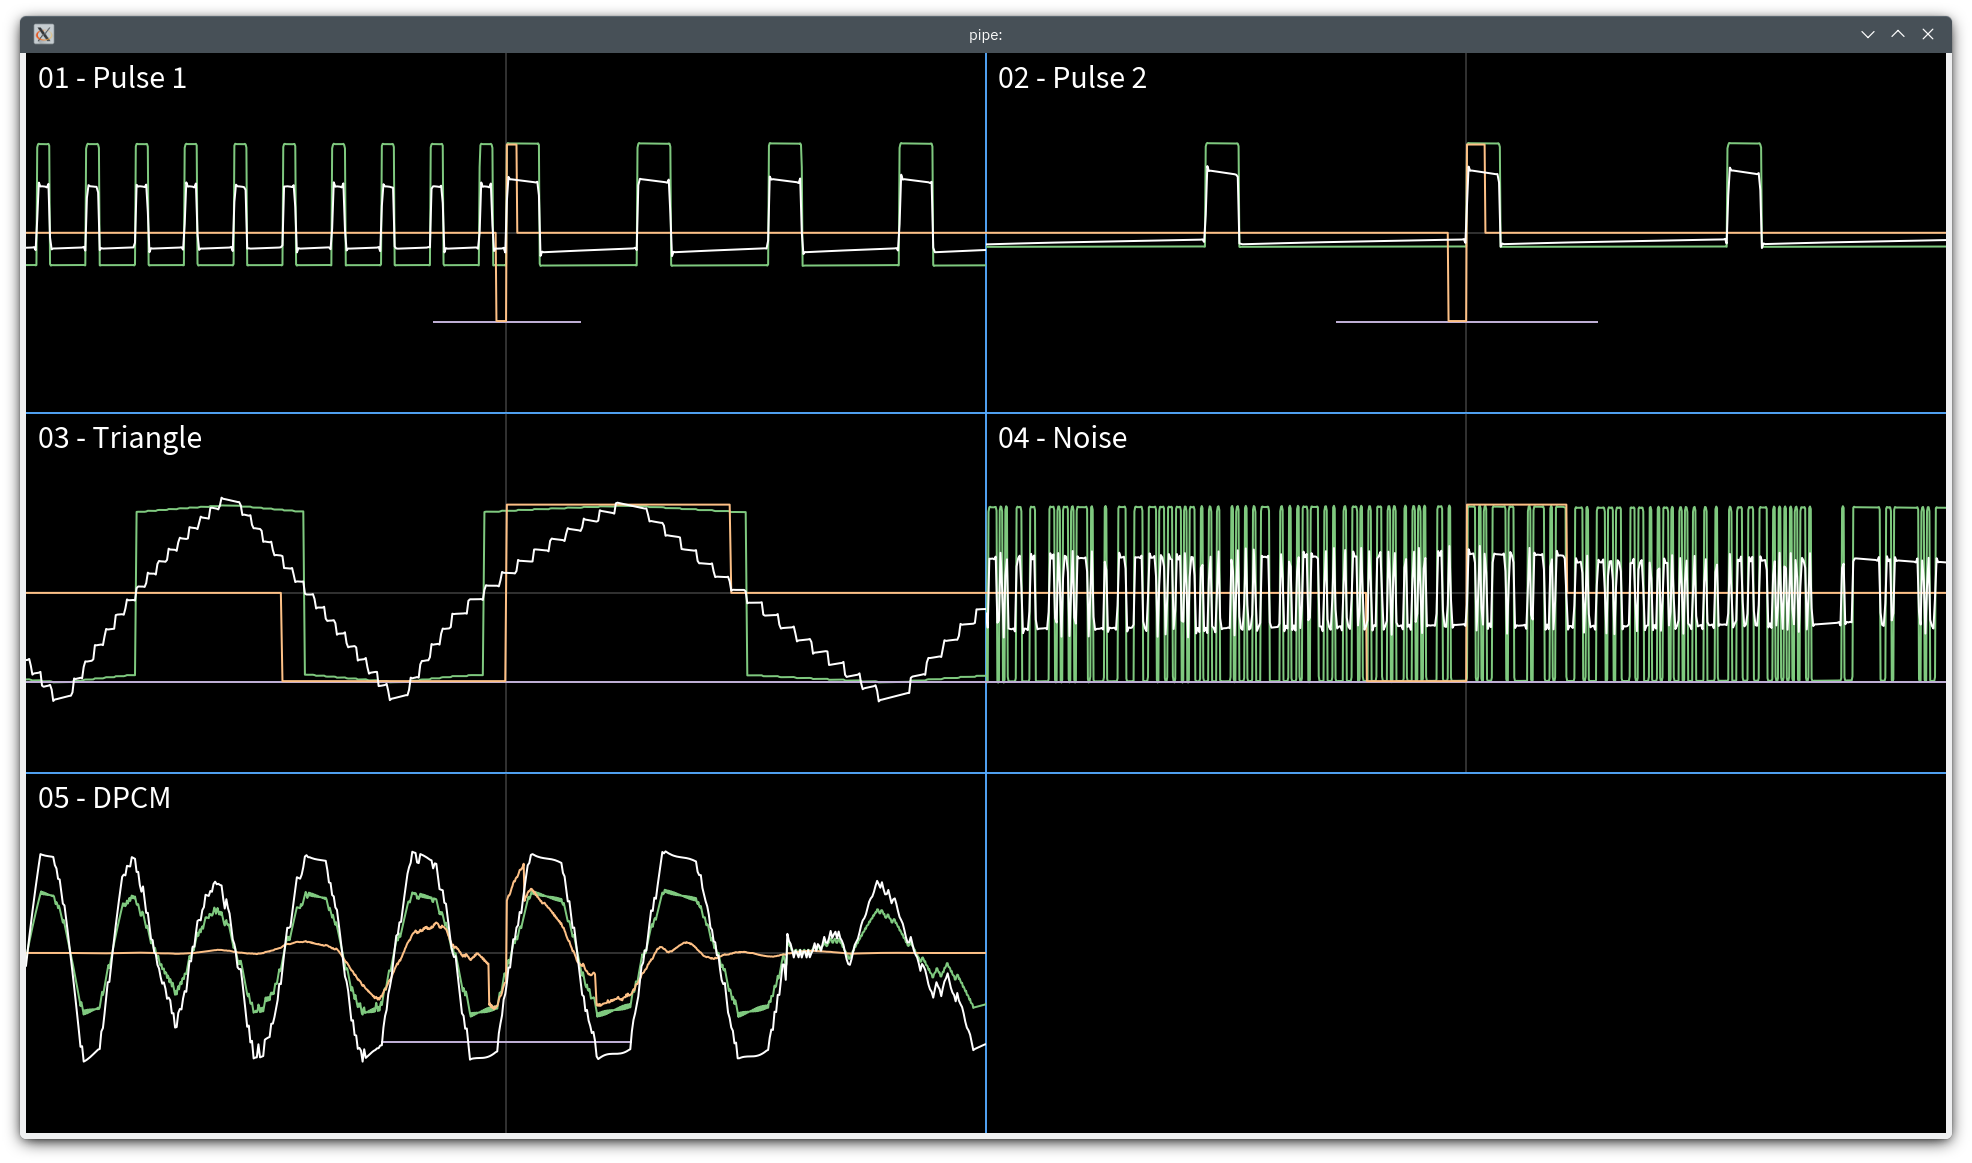Select the 04 - Noise channel label
The height and width of the screenshot is (1163, 1972).
(1062, 437)
